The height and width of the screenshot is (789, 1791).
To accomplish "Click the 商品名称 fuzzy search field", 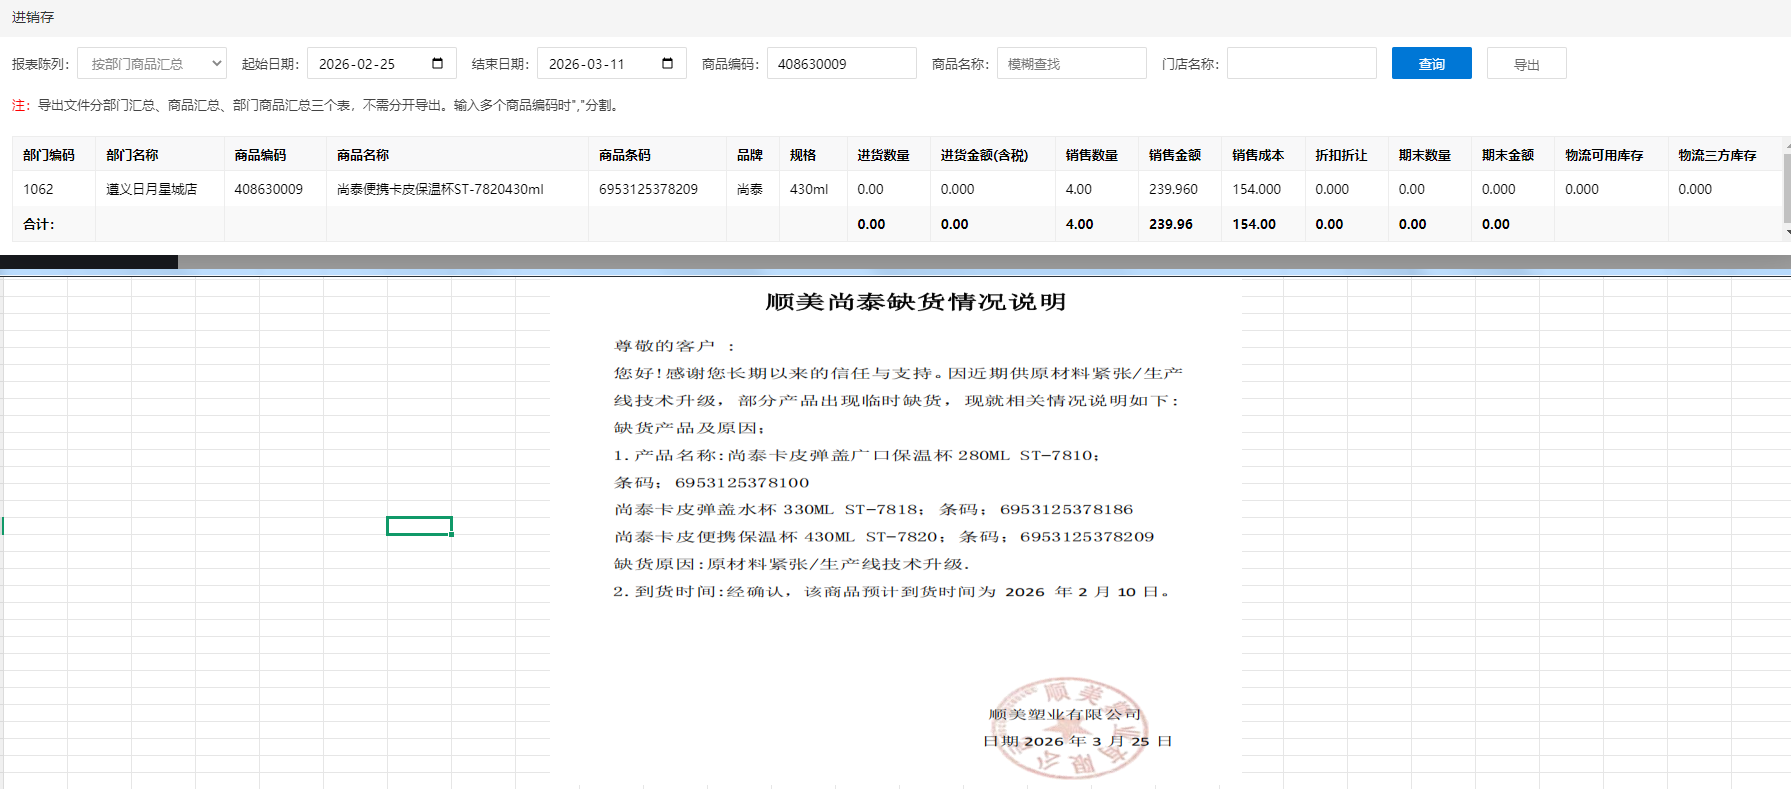I will coord(1071,64).
